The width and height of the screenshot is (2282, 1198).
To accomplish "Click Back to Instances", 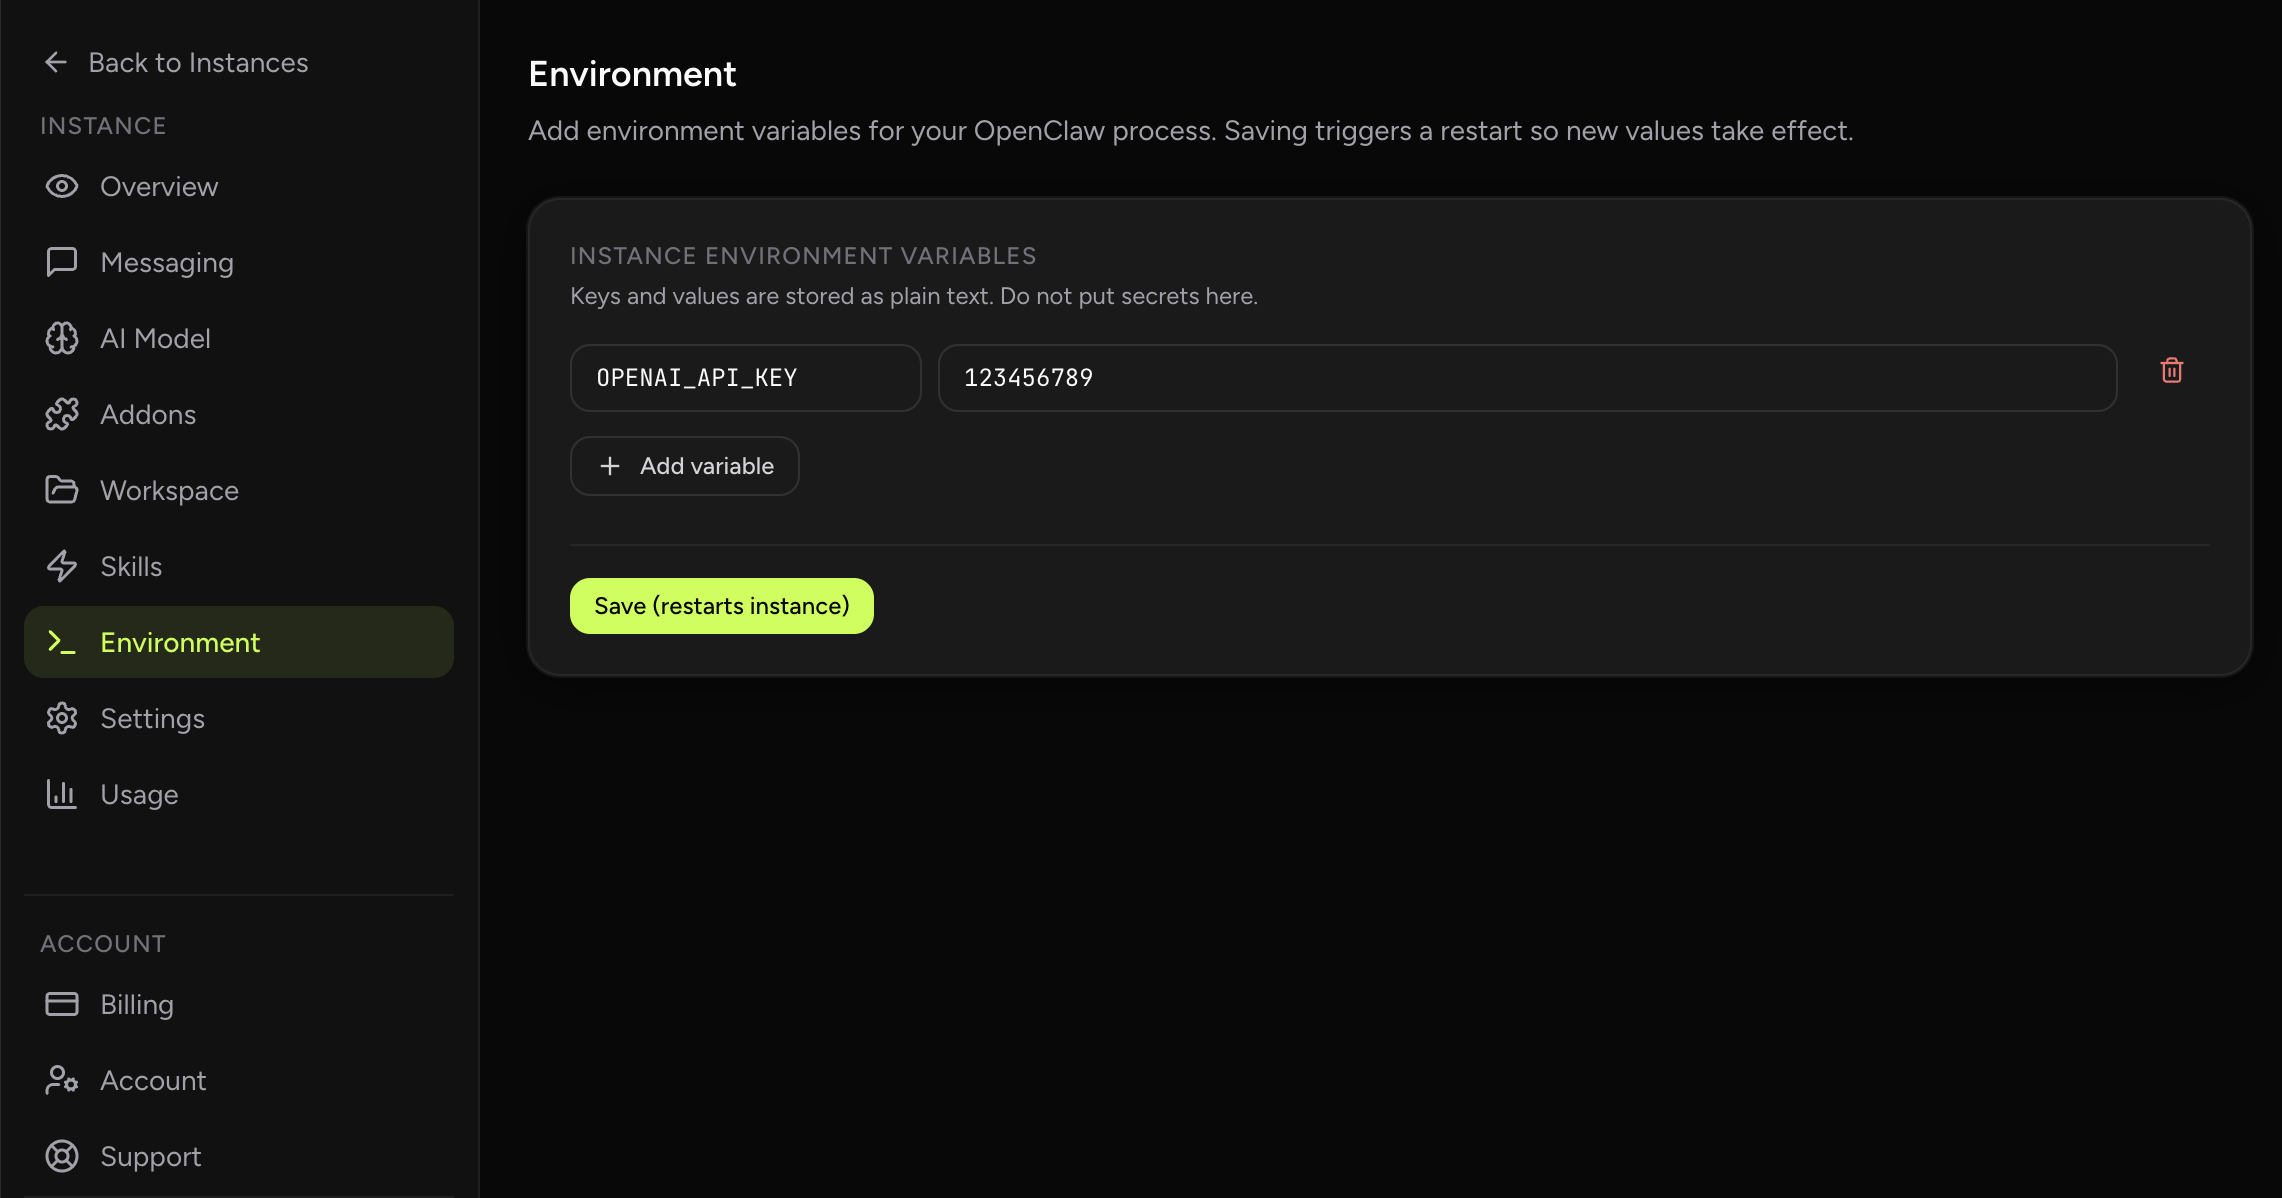I will pyautogui.click(x=198, y=61).
